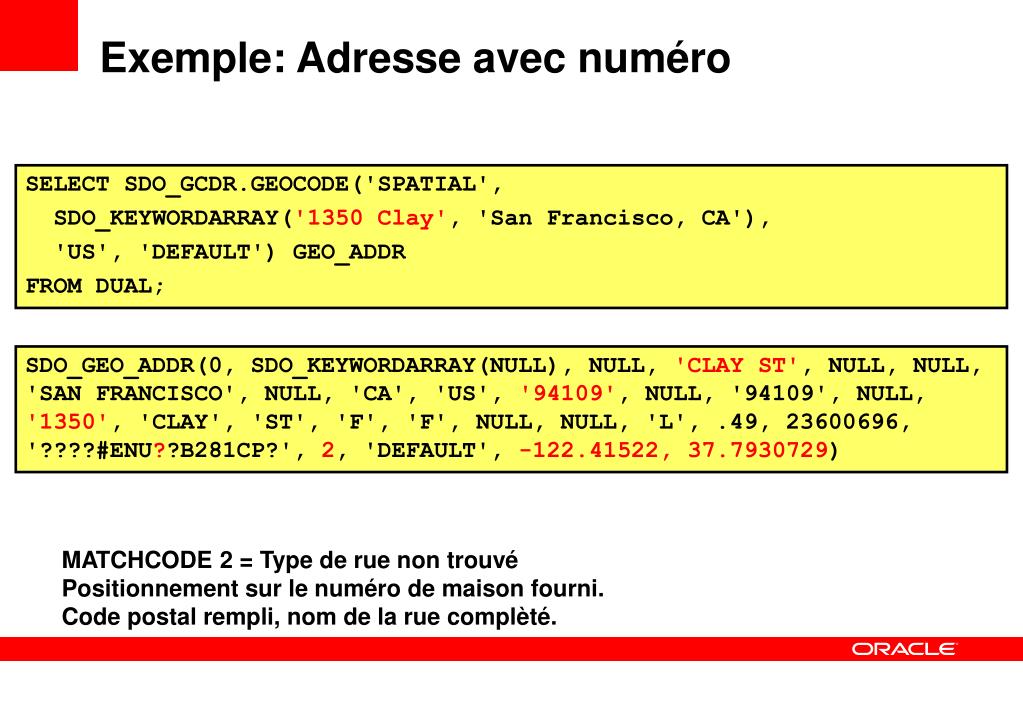Click the red match code 2 in the result
Screen dimensions: 1023x708
(328, 450)
